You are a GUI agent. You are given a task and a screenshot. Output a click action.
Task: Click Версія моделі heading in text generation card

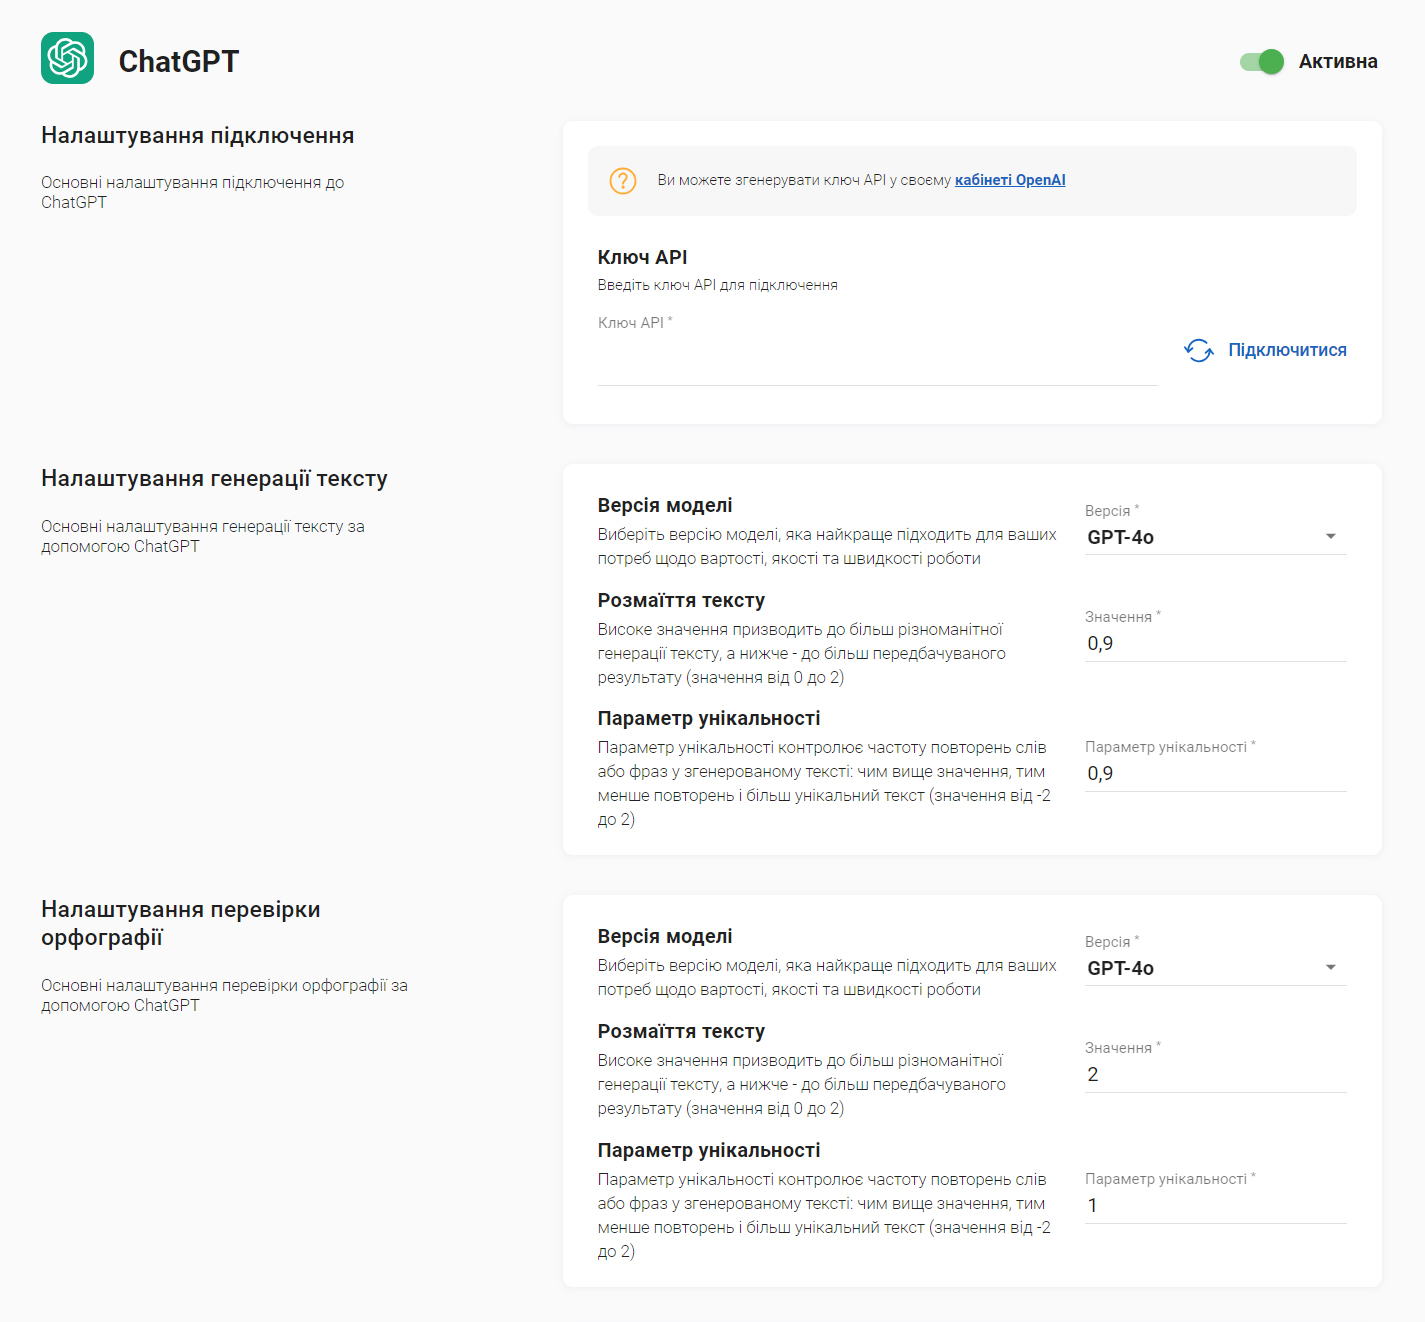point(665,505)
